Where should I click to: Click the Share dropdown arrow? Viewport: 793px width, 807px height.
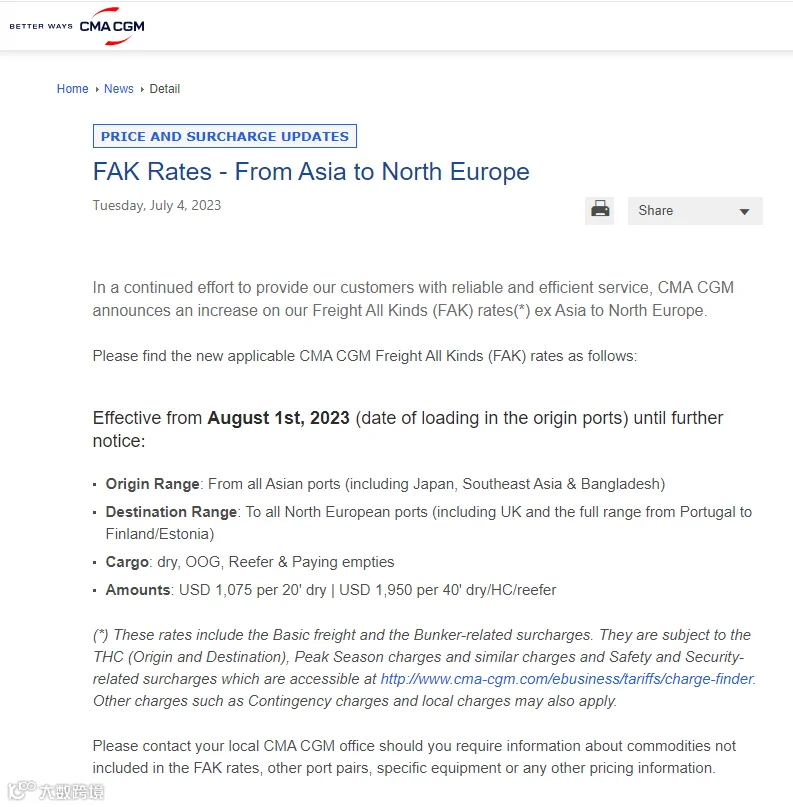[744, 212]
